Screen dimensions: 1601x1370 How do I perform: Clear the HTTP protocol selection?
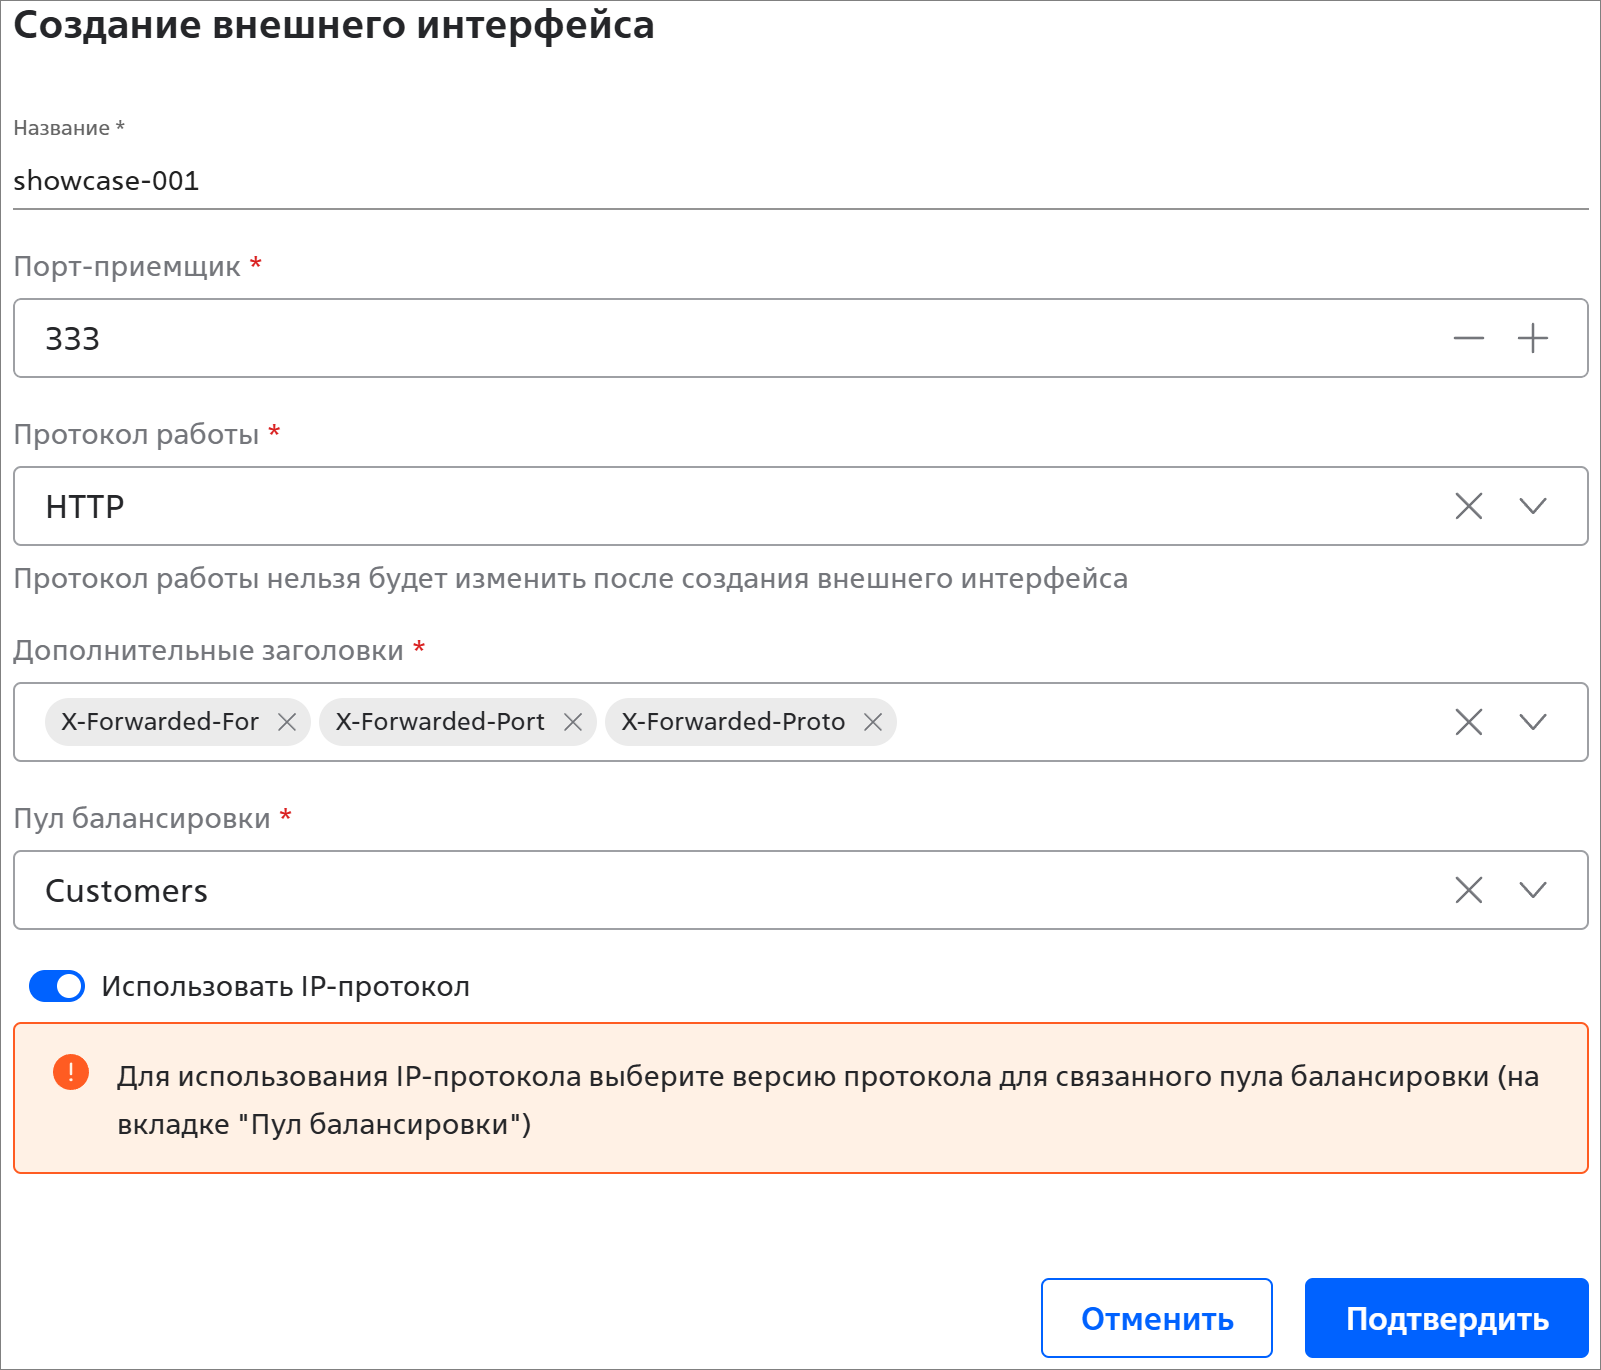point(1468,506)
